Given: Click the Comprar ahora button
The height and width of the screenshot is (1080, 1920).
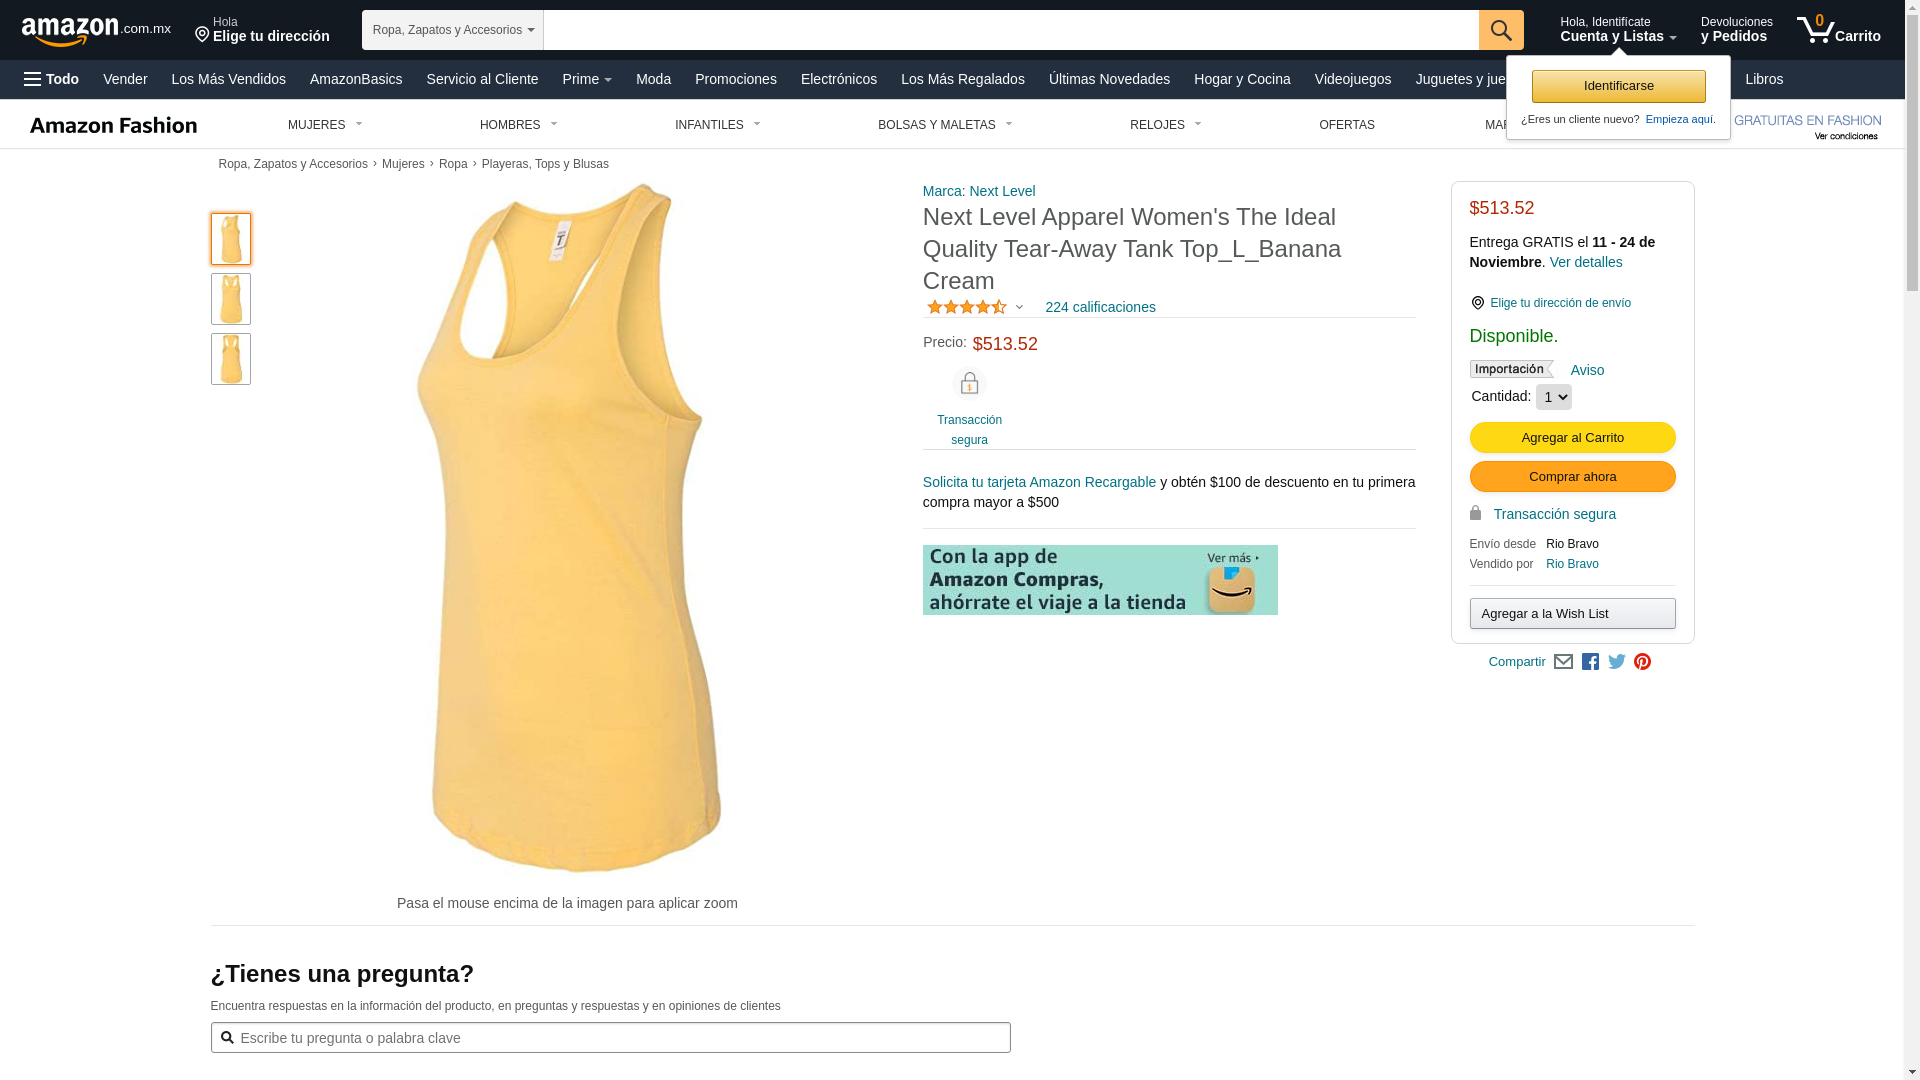Looking at the screenshot, I should point(1572,477).
